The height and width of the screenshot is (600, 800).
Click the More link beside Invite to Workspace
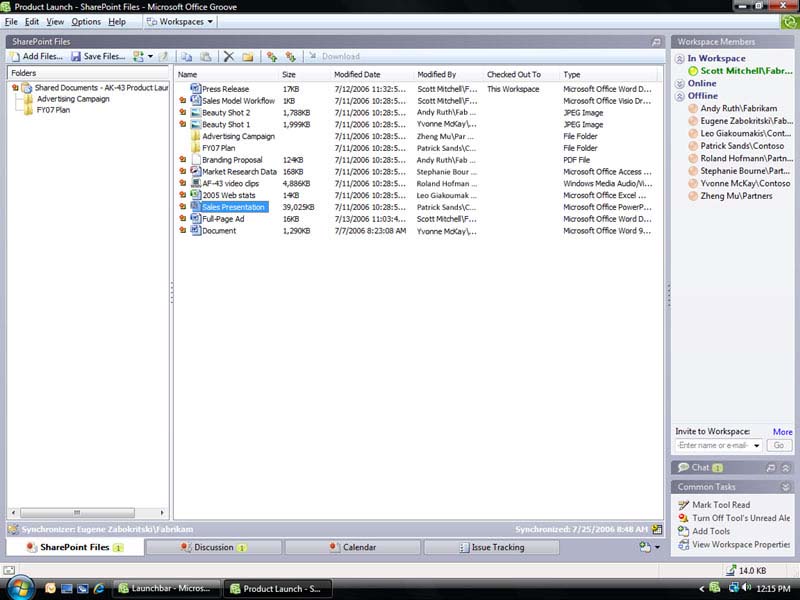tap(782, 432)
